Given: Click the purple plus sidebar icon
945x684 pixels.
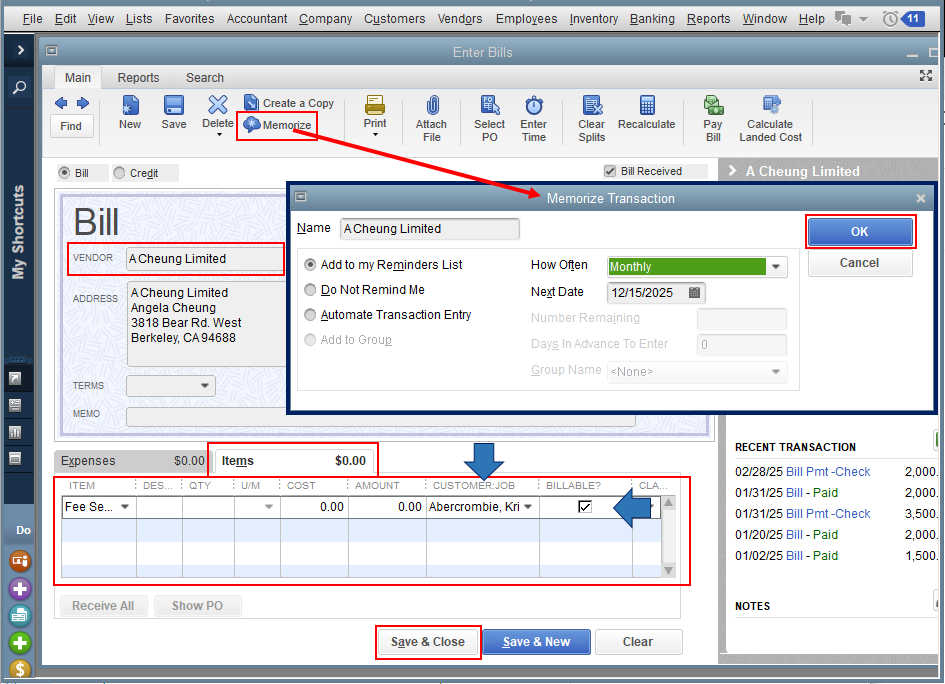Looking at the screenshot, I should (19, 589).
